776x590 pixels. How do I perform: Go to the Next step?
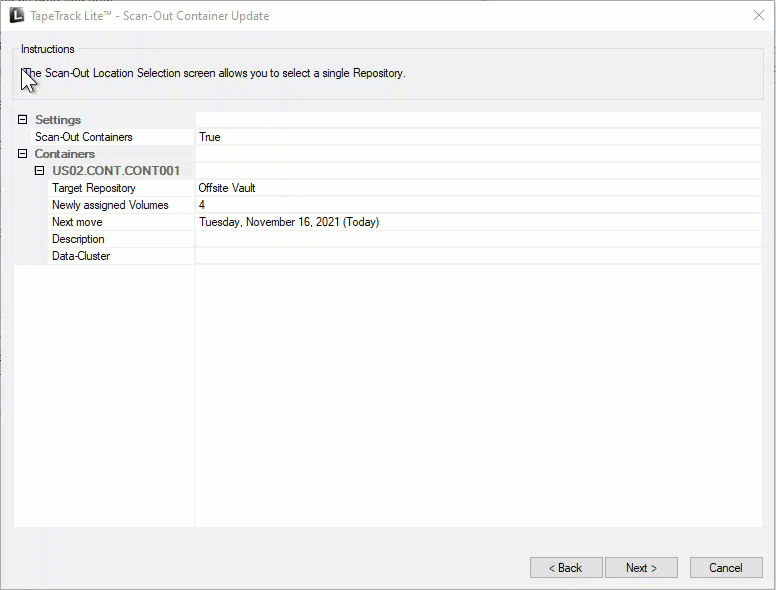[641, 568]
